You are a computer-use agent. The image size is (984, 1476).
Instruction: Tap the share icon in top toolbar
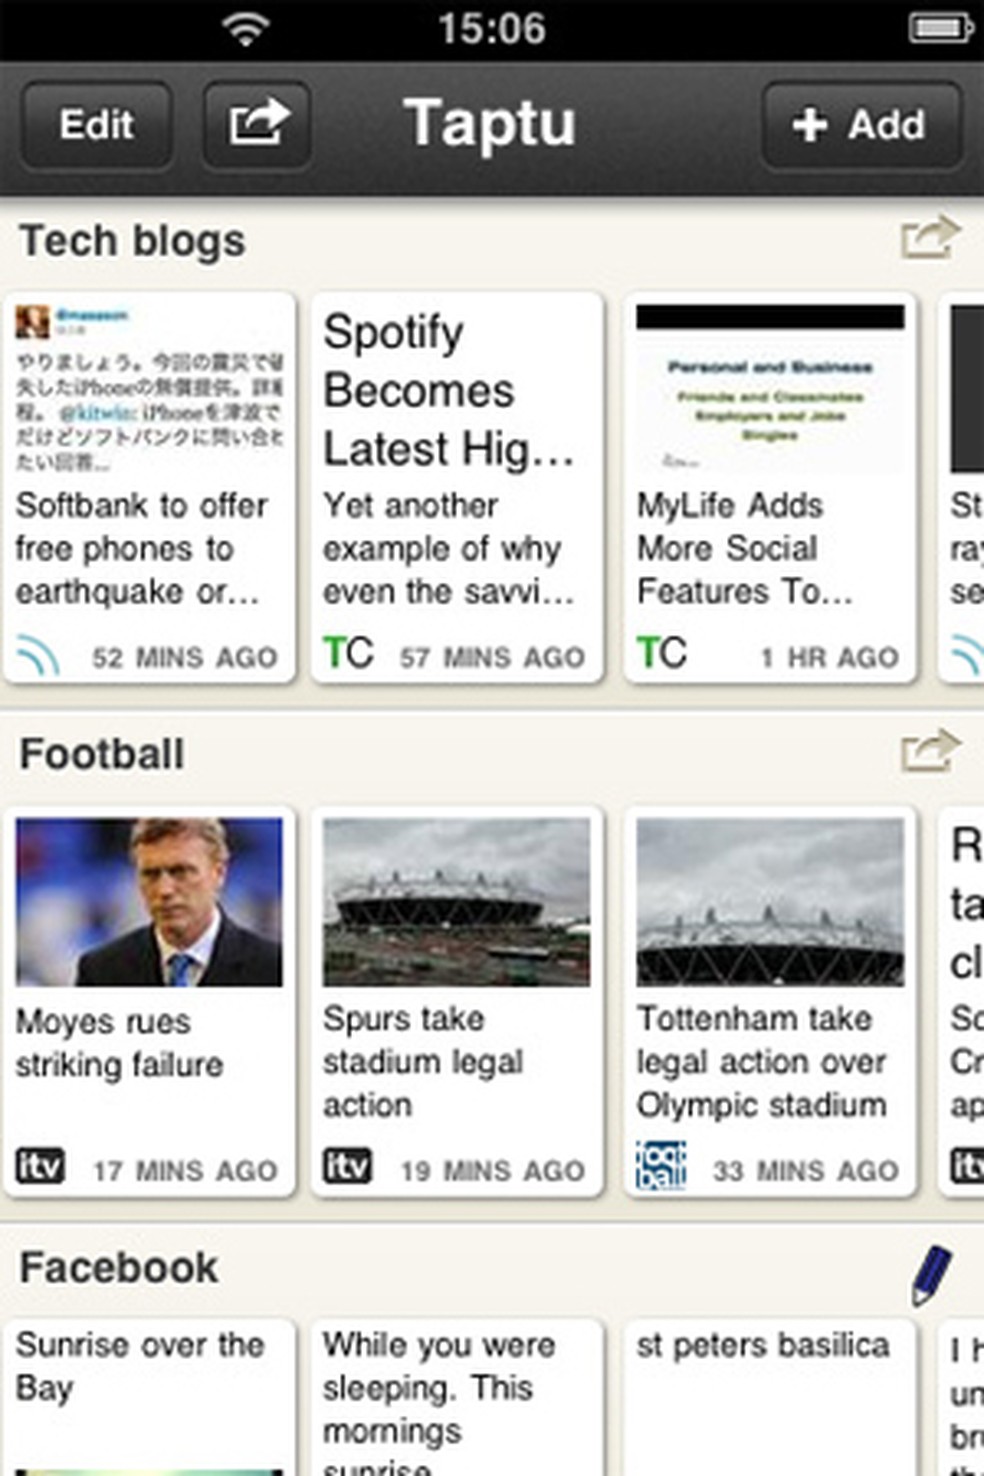[x=257, y=124]
